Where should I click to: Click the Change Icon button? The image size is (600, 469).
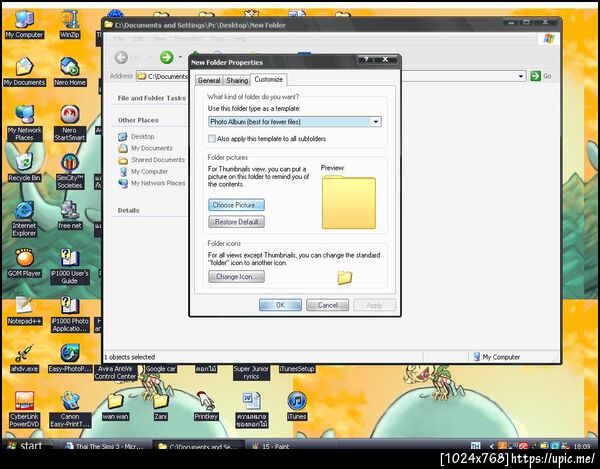coord(236,277)
